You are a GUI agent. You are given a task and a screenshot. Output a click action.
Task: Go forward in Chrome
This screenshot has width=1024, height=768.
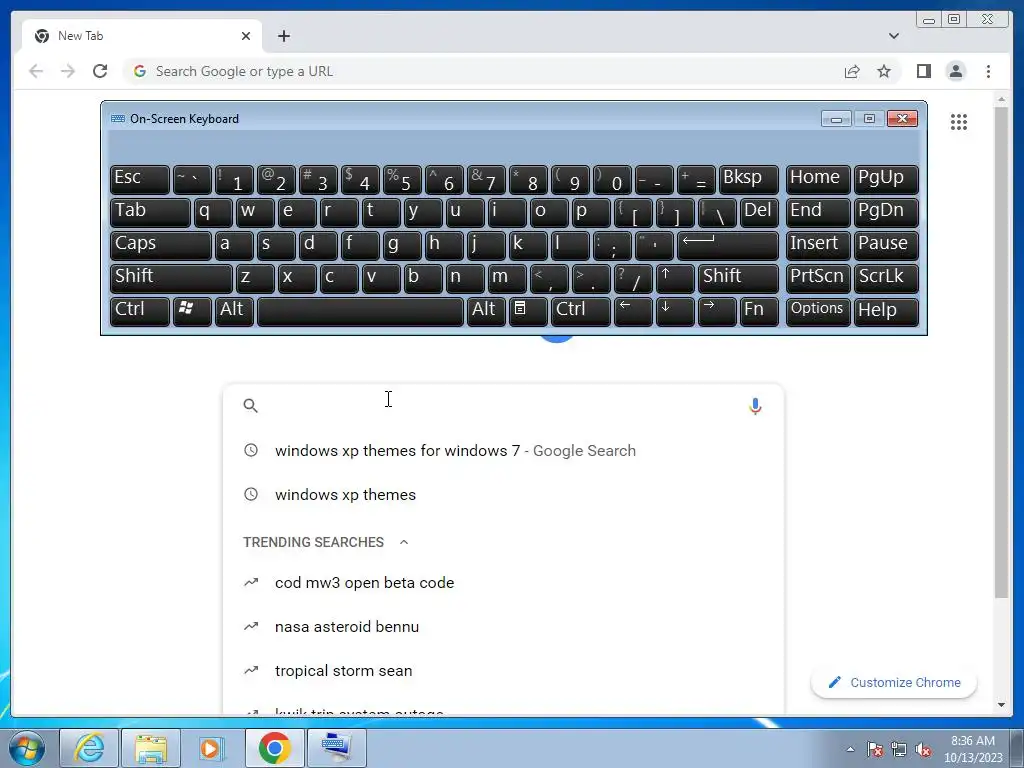click(x=68, y=71)
